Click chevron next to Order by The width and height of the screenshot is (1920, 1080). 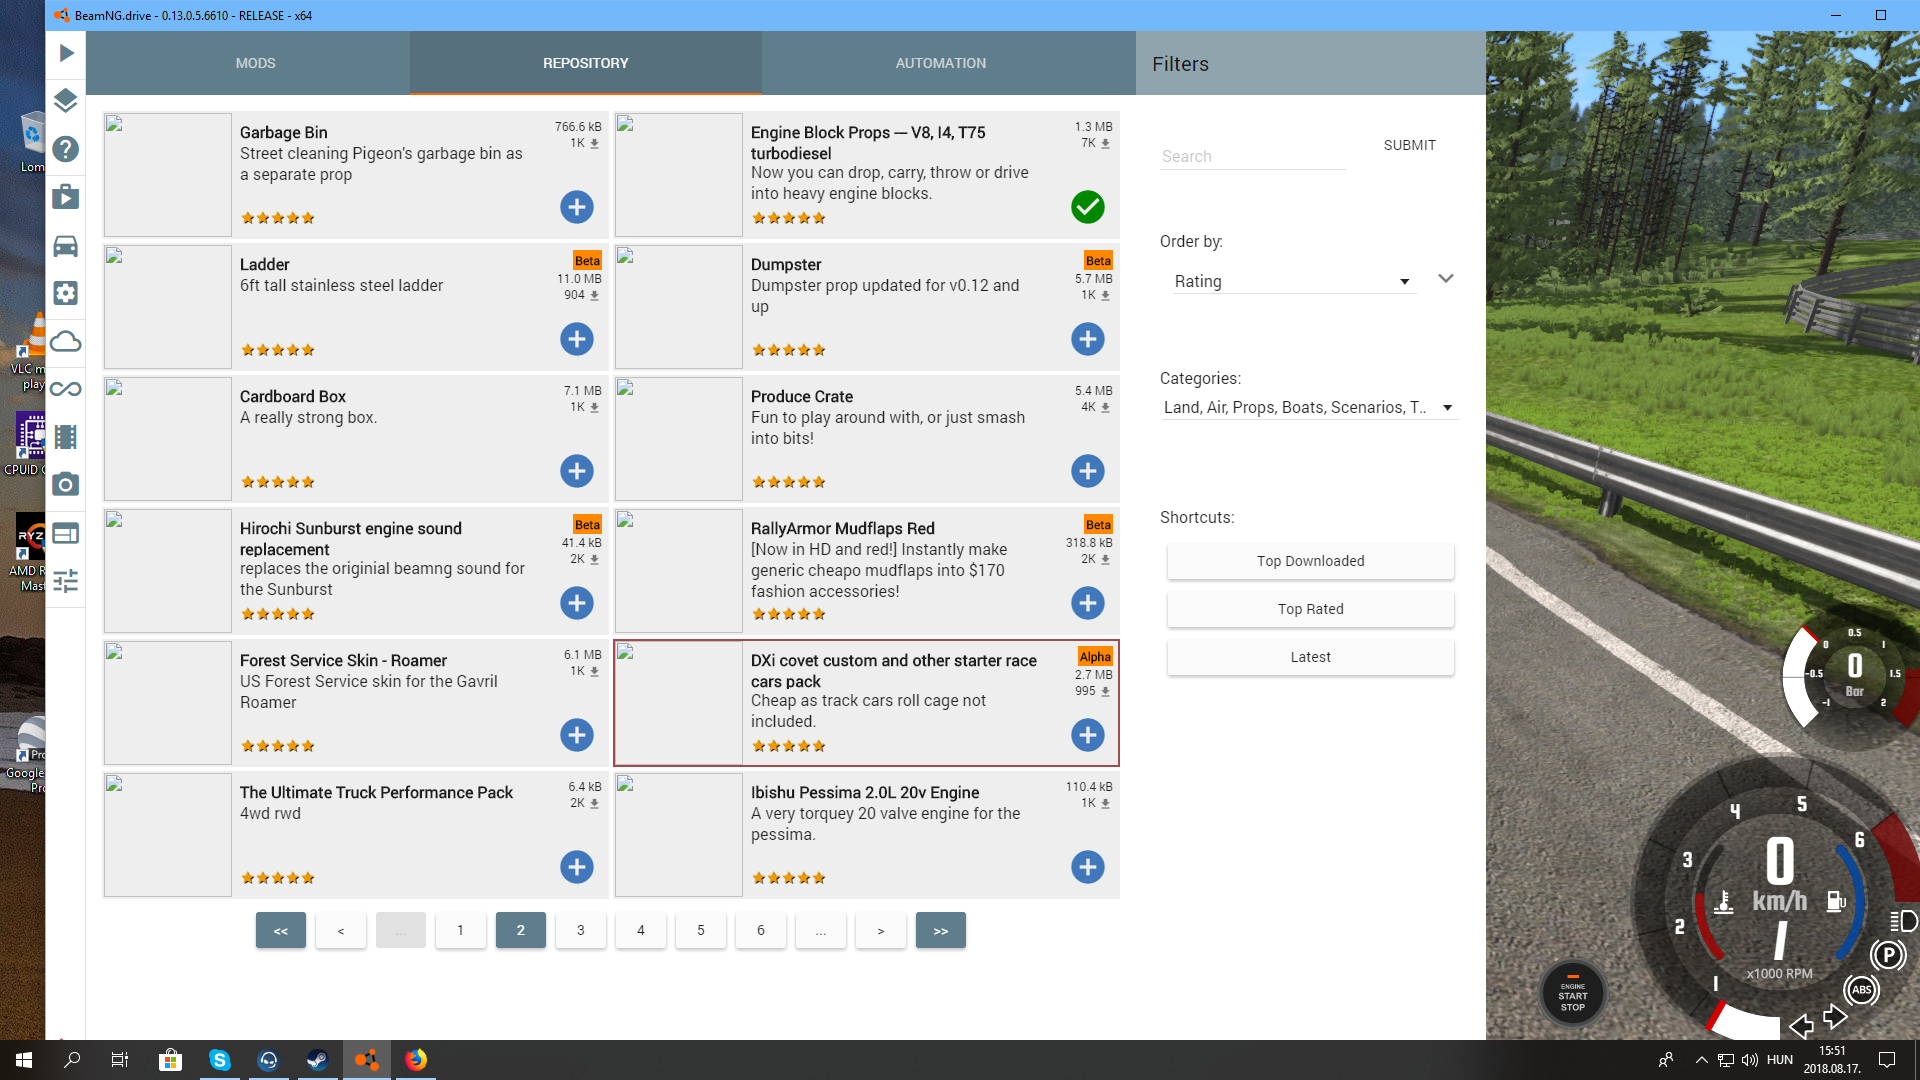[x=1445, y=279]
